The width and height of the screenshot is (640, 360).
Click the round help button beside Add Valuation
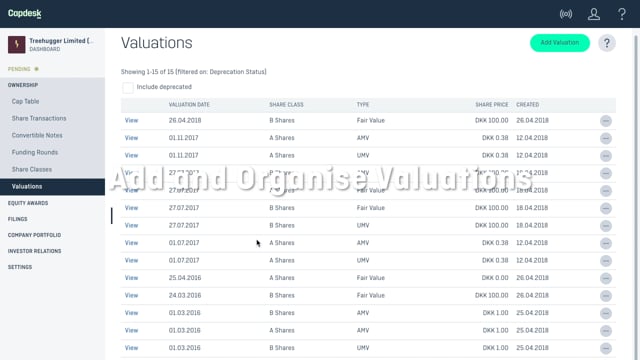click(607, 43)
